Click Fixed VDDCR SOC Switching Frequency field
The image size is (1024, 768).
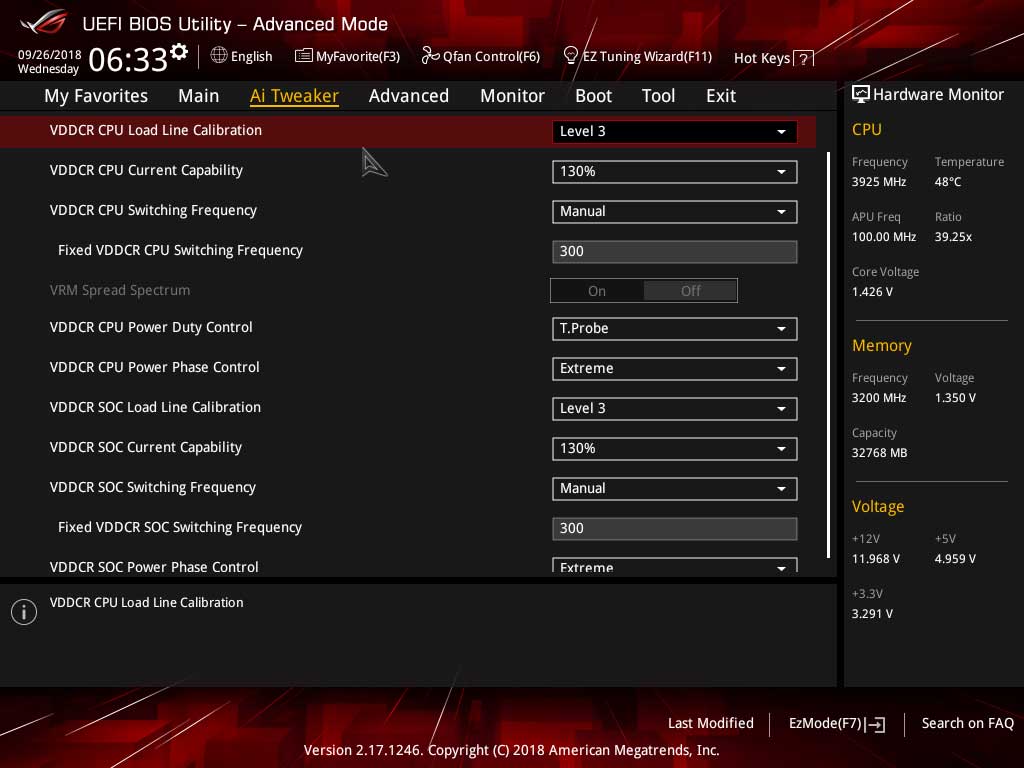pos(675,529)
